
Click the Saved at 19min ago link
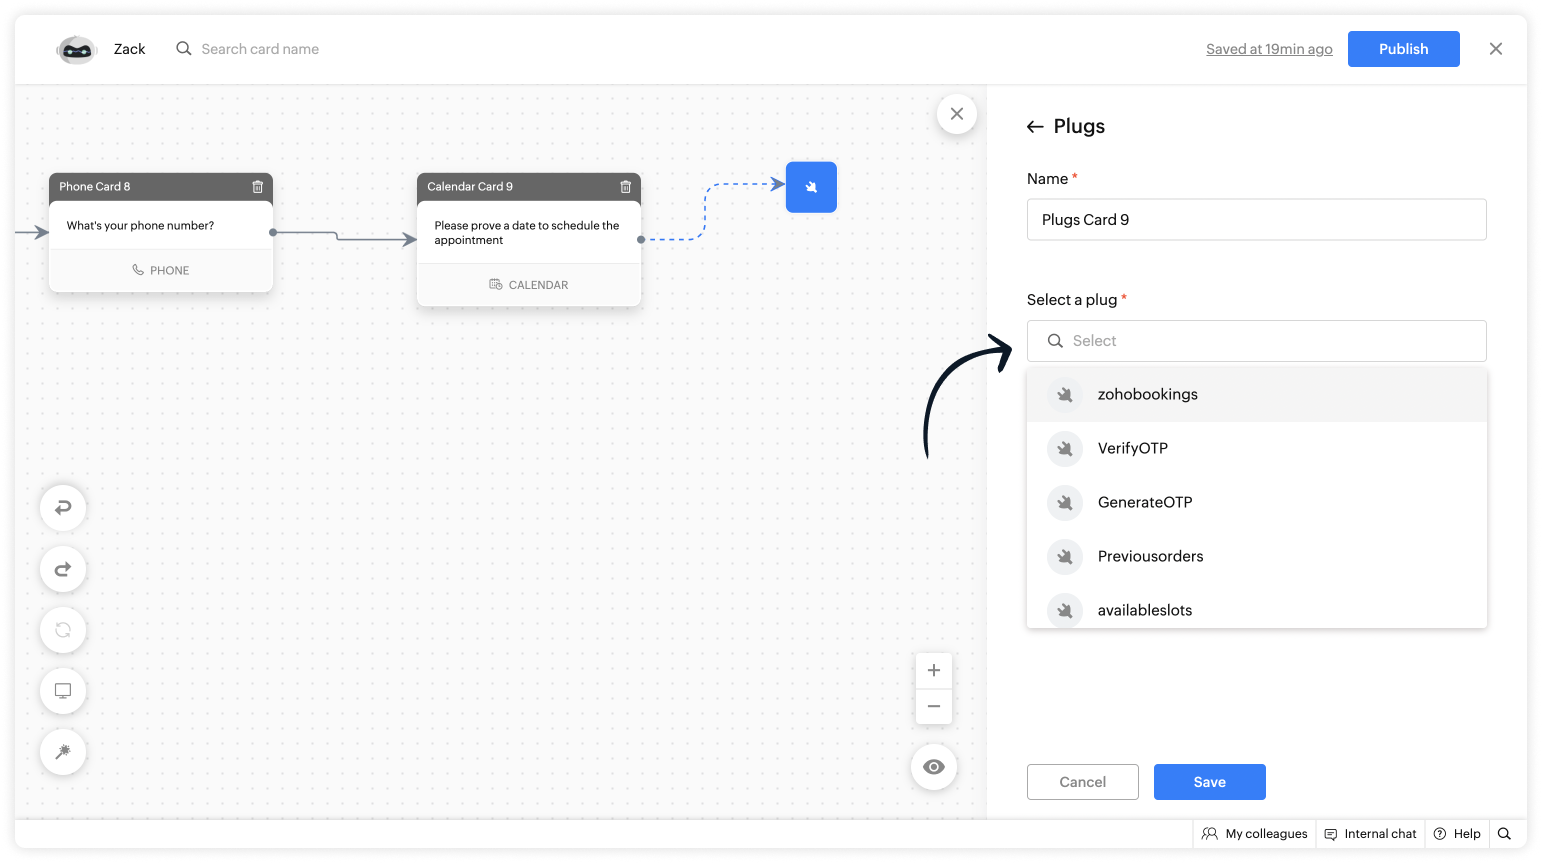[x=1269, y=49]
